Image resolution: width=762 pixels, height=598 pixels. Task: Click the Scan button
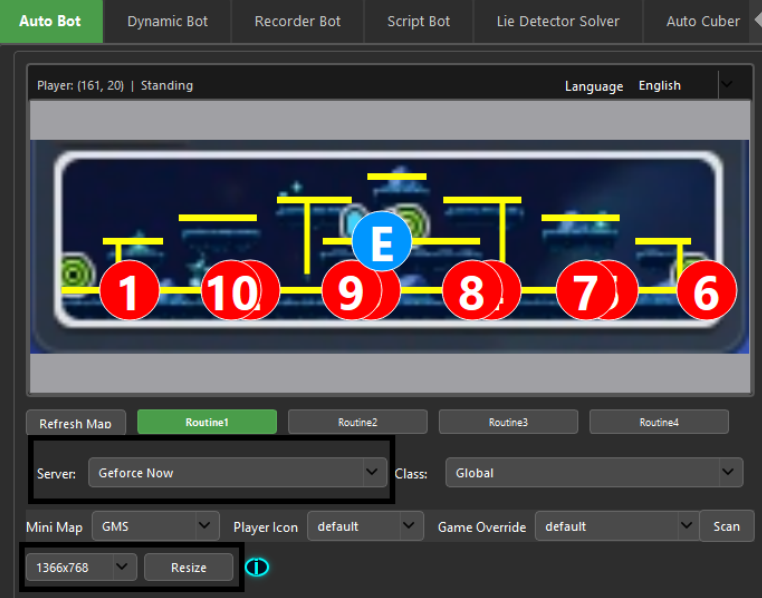coord(727,526)
